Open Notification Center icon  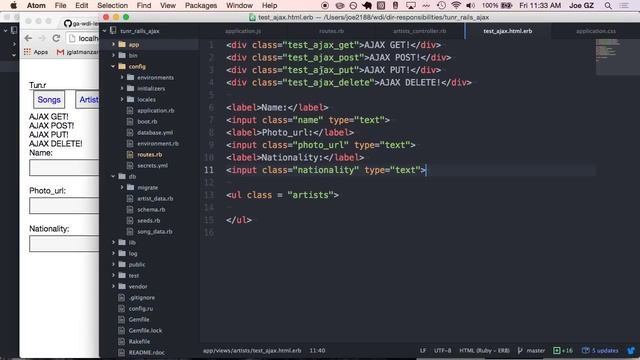point(624,5)
